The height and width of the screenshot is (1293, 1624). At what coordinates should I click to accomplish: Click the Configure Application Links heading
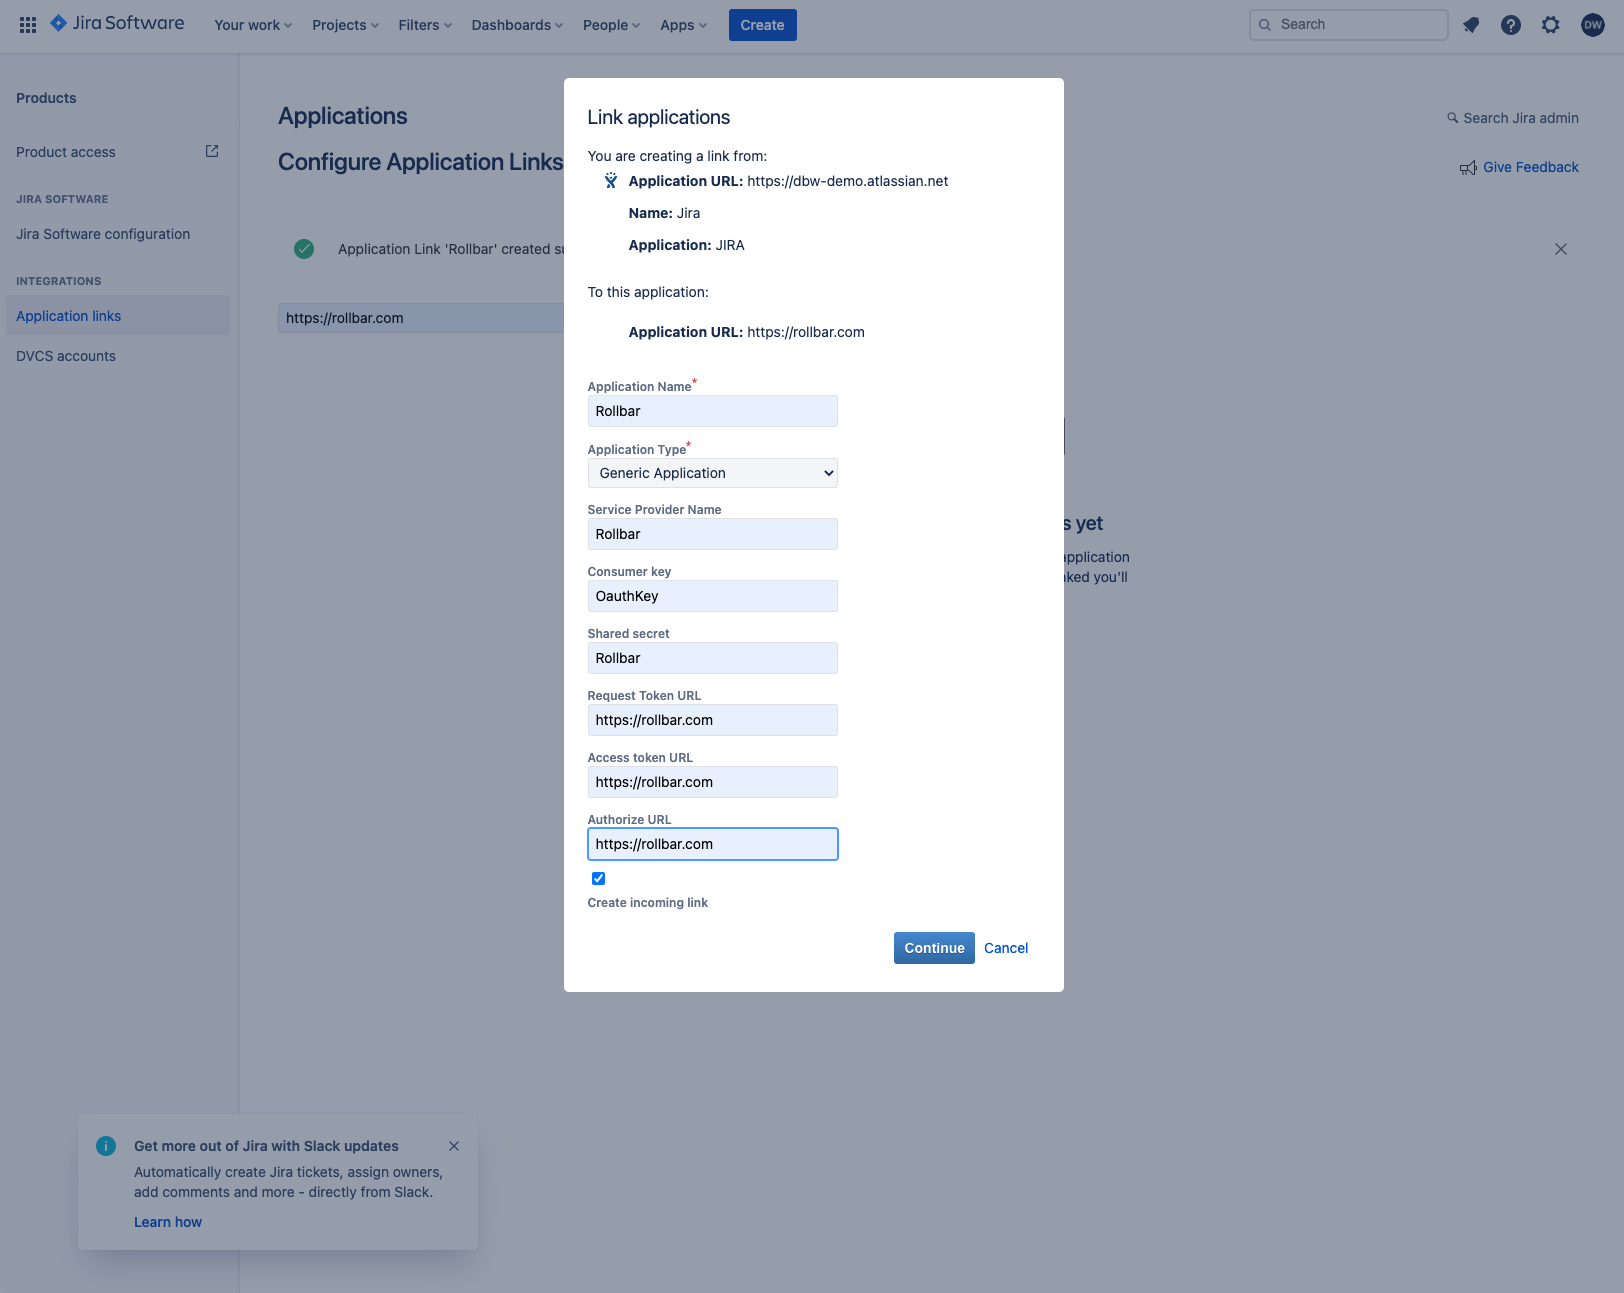click(x=420, y=162)
